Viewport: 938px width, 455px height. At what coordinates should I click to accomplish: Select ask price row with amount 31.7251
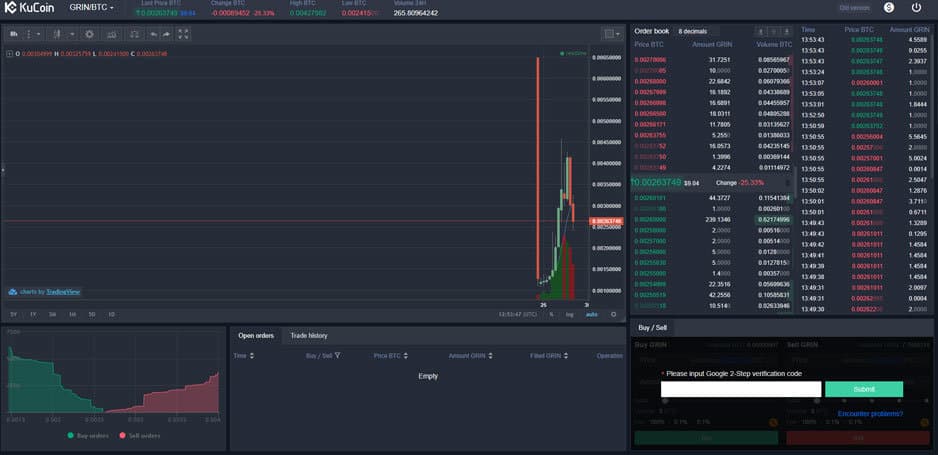tap(712, 60)
